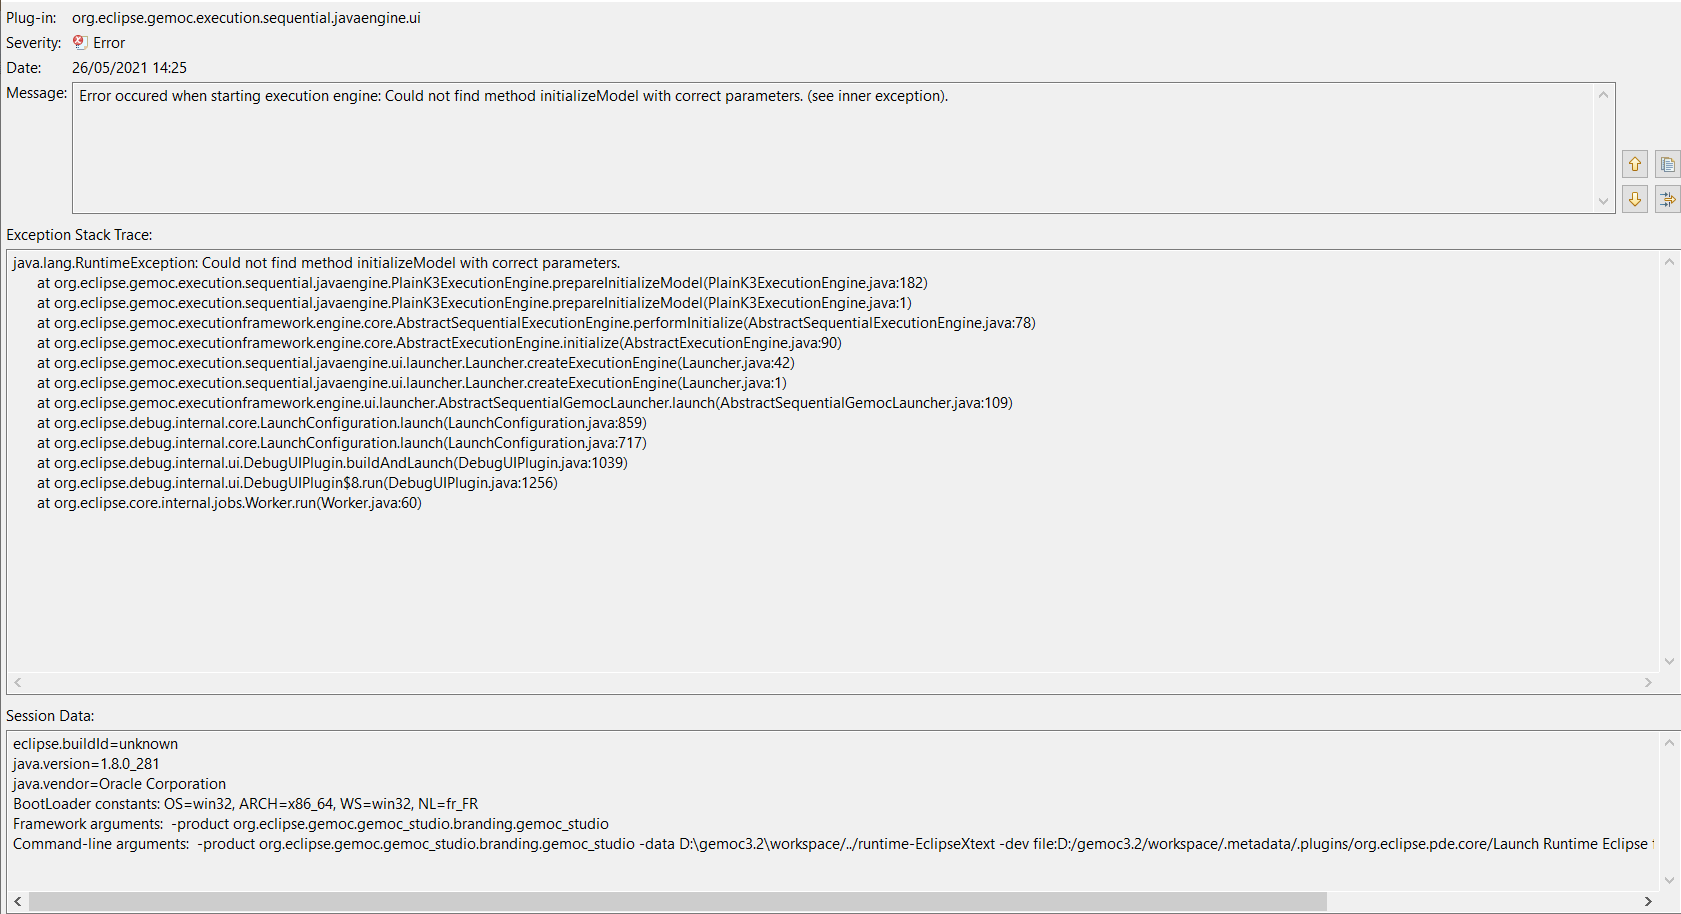Screen dimensions: 1681x914
Task: Copy event details to clipboard
Action: point(1667,164)
